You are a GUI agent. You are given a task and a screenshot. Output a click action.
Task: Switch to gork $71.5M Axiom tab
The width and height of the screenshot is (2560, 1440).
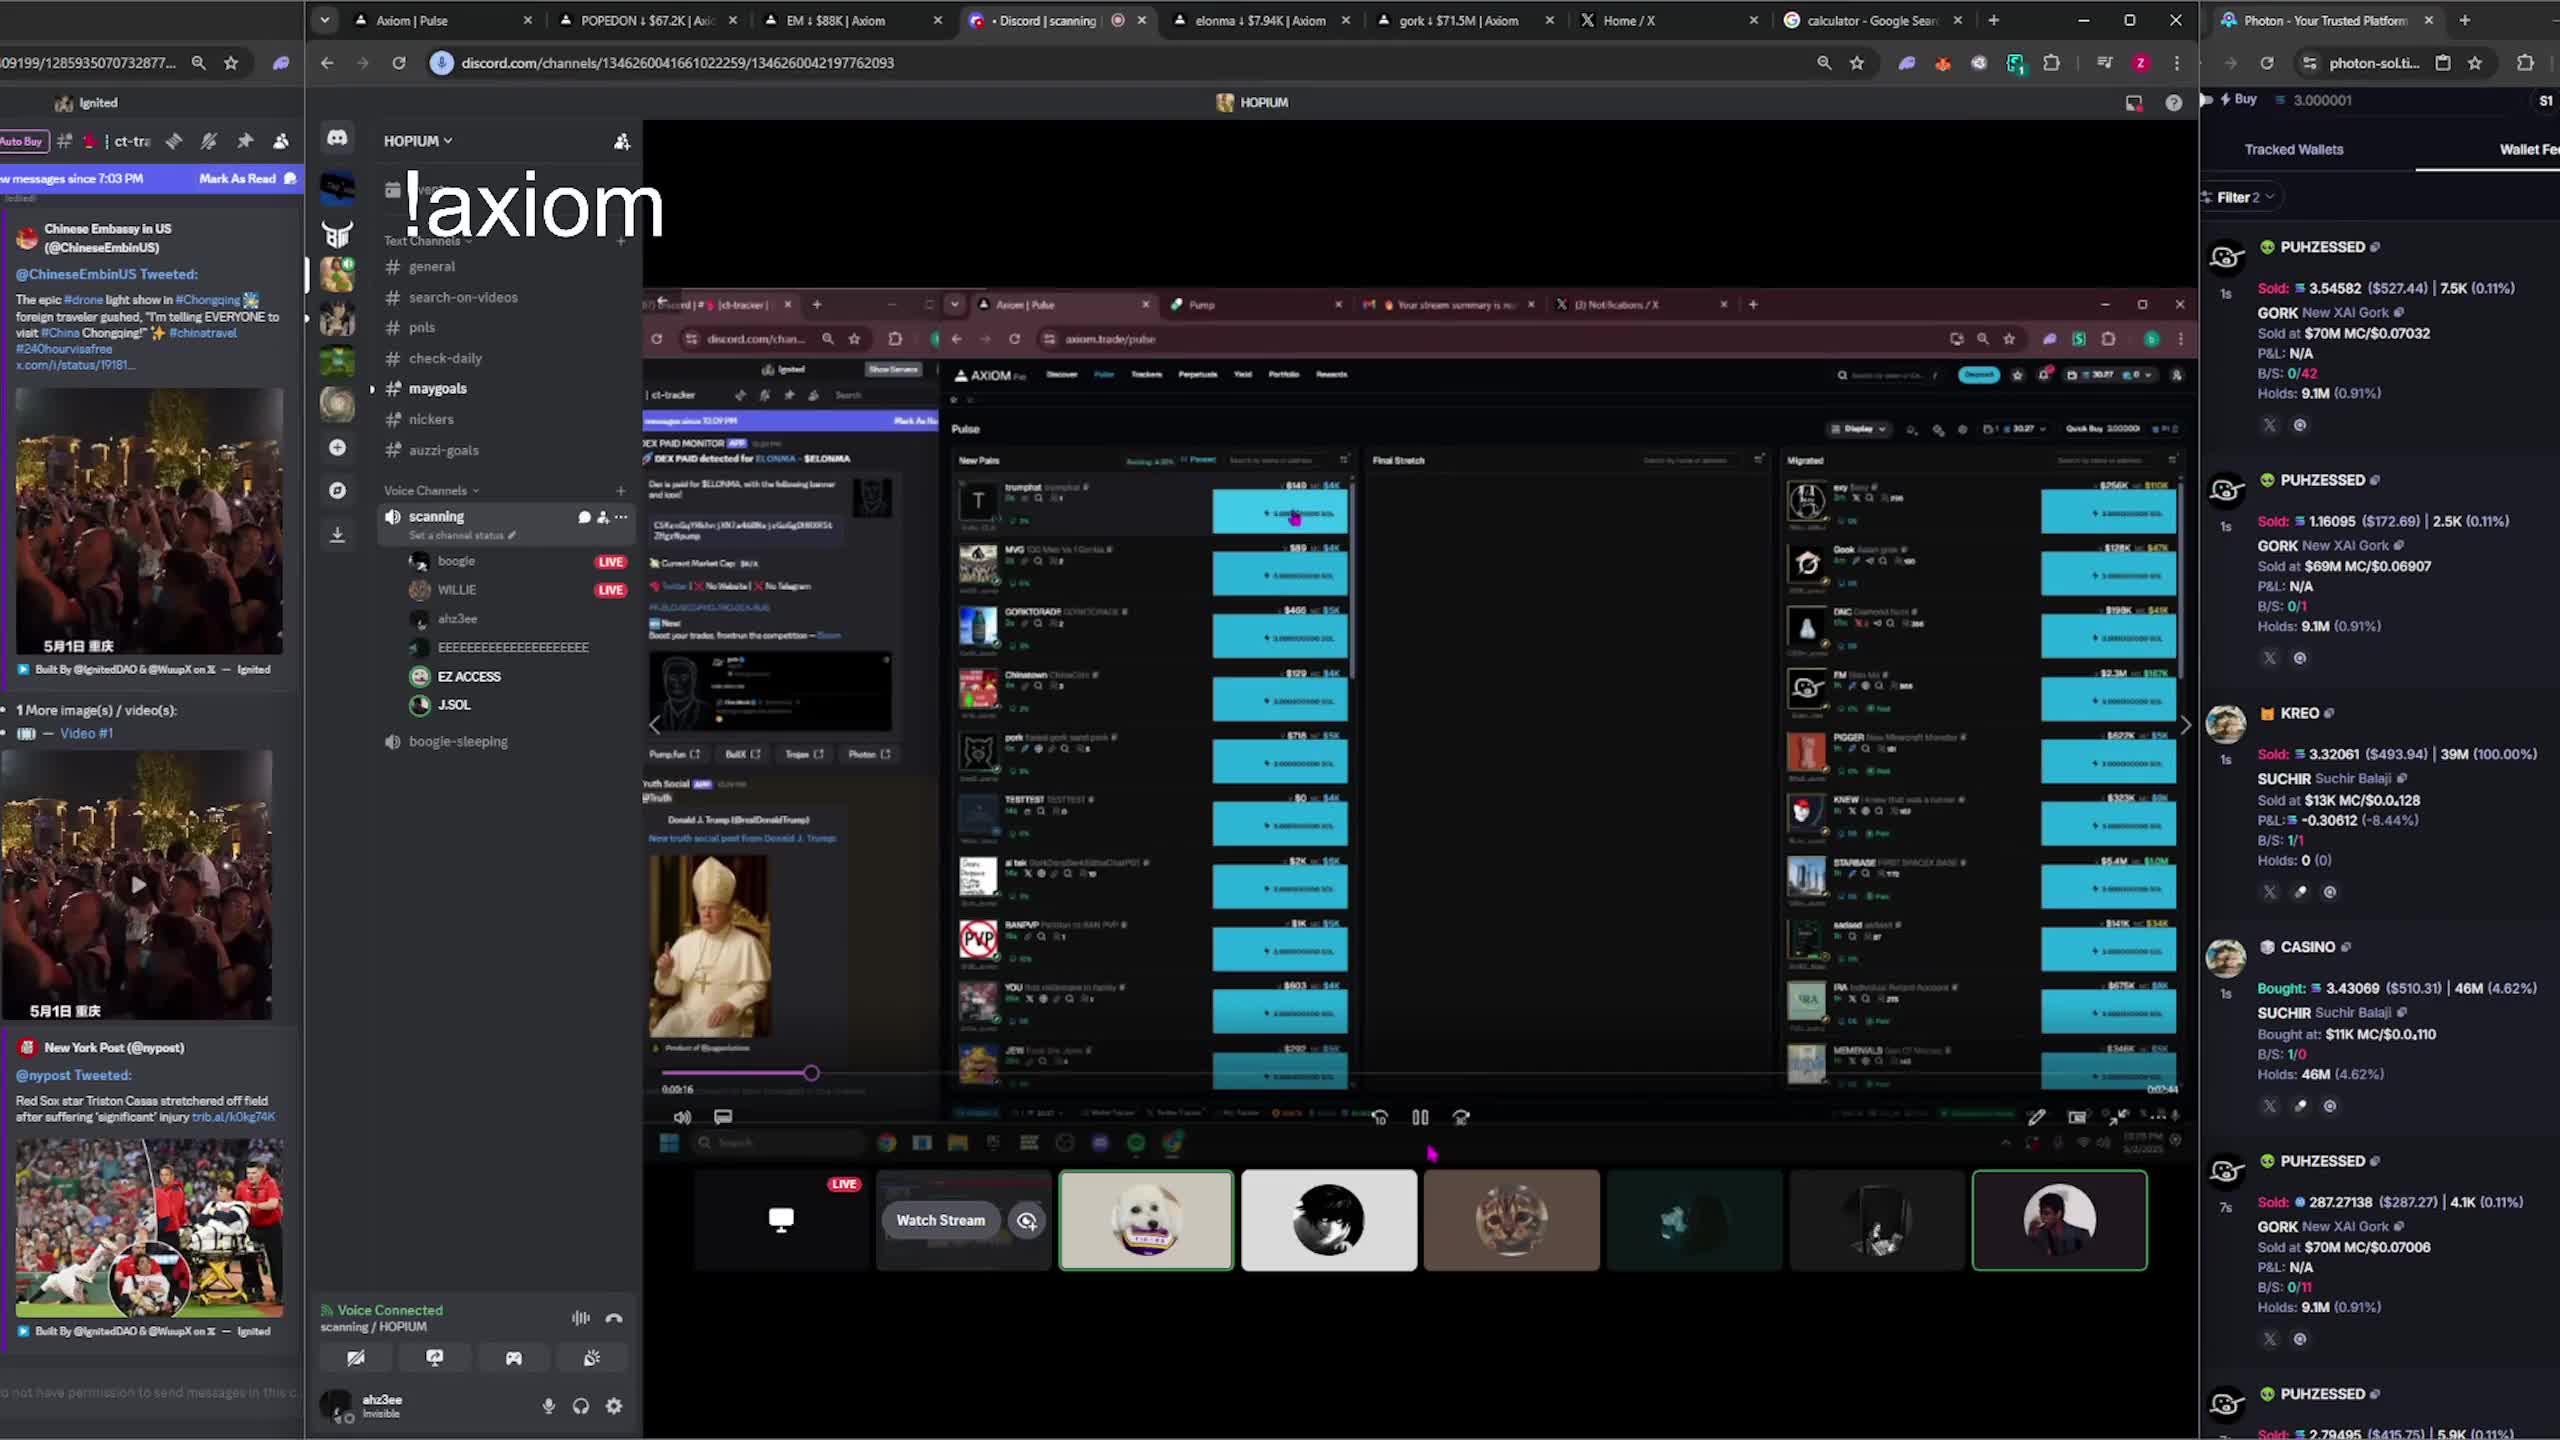1464,20
